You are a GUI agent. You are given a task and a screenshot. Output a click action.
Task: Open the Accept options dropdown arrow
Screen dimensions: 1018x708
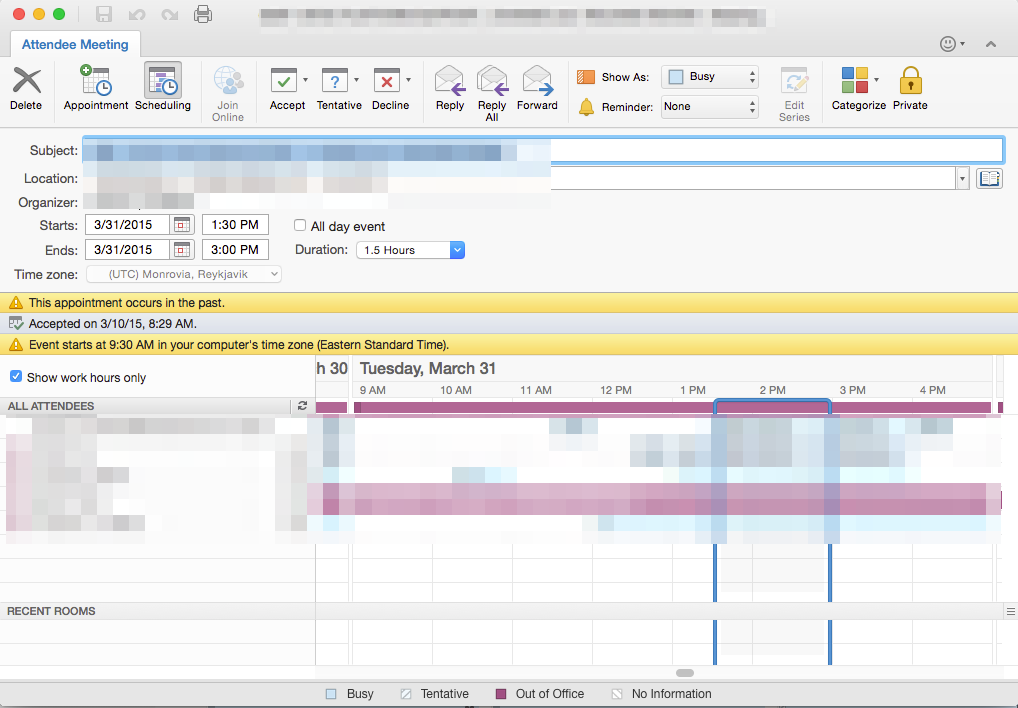coord(305,80)
